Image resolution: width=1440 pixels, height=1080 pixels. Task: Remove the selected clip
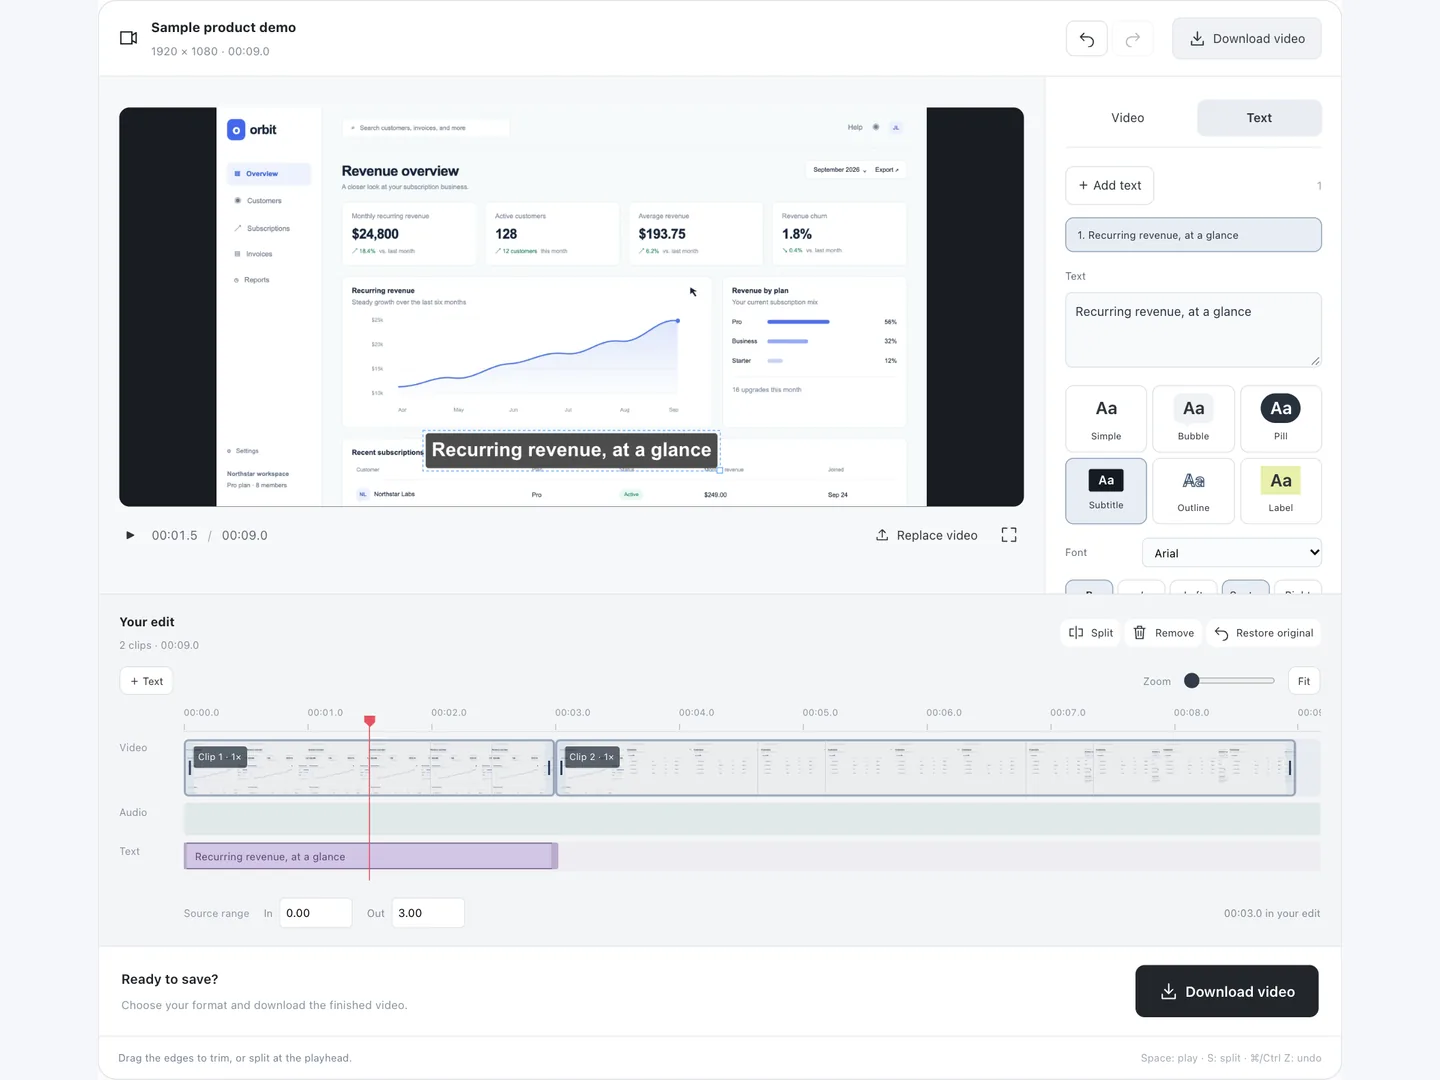1164,633
